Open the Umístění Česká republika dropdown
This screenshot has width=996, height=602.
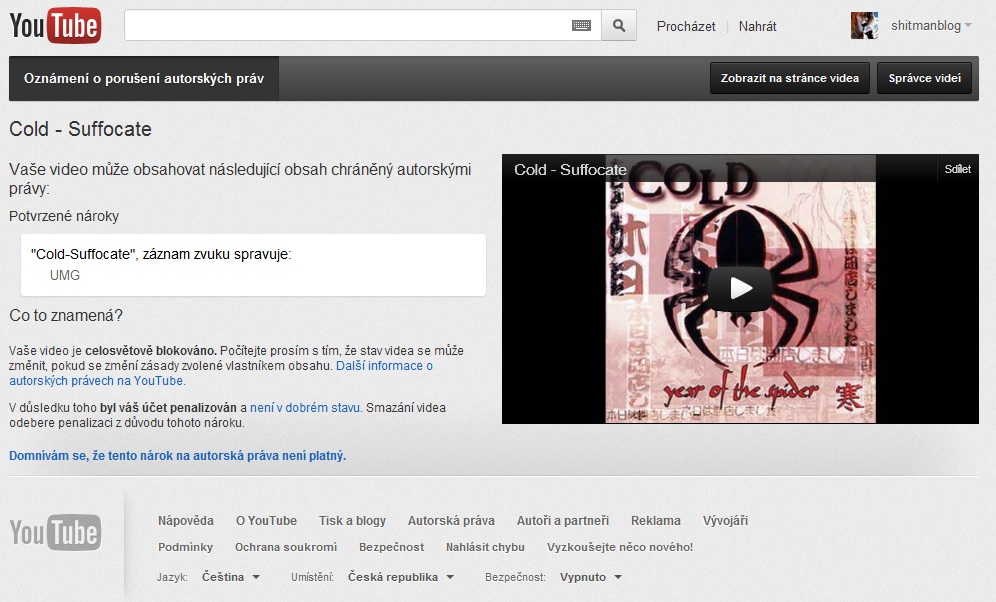[400, 577]
